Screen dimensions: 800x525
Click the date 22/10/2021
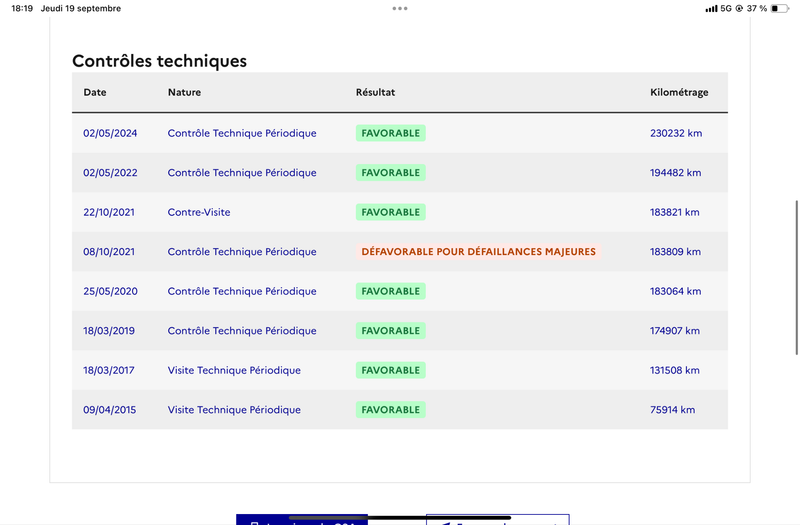[x=109, y=212]
